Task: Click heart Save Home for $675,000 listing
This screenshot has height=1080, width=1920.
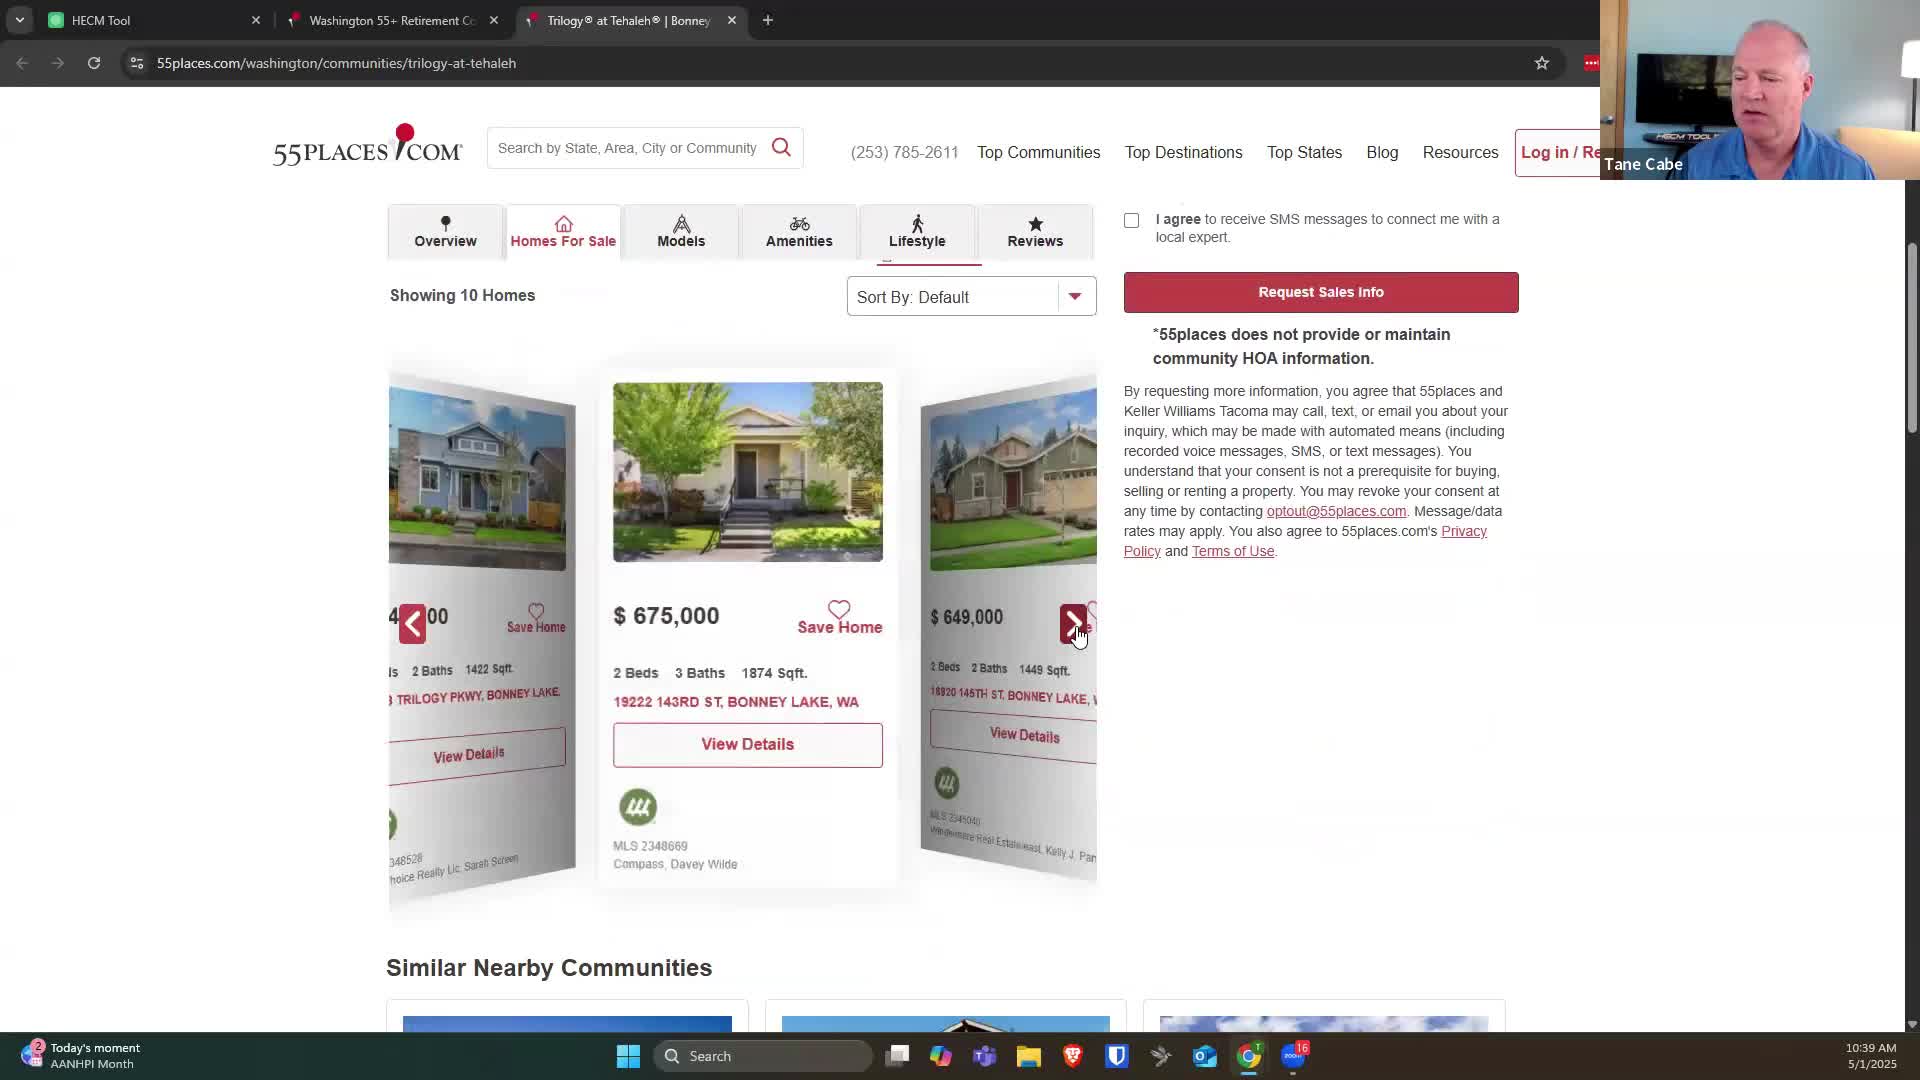Action: [839, 617]
